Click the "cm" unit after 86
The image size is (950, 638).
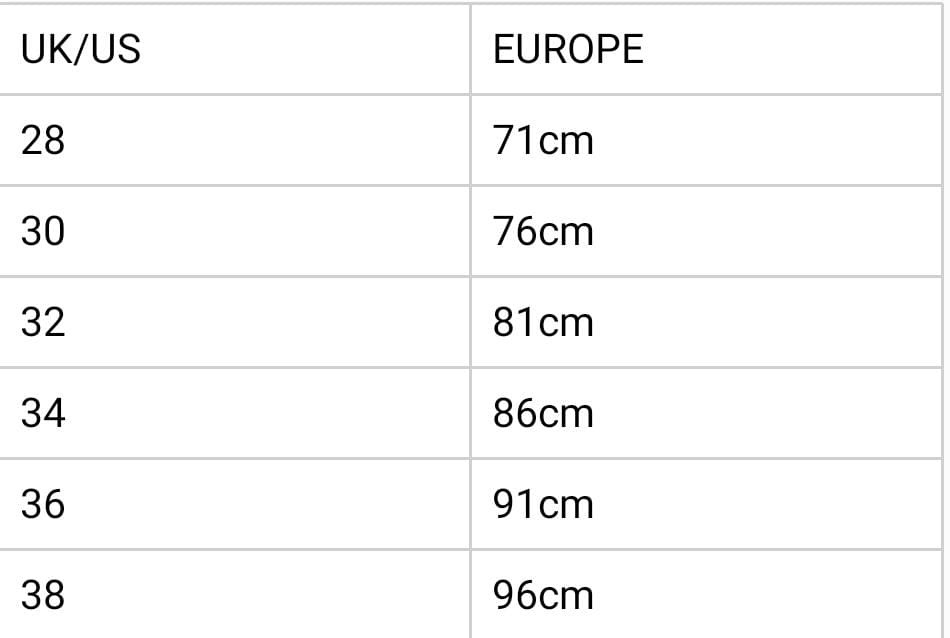coord(566,415)
